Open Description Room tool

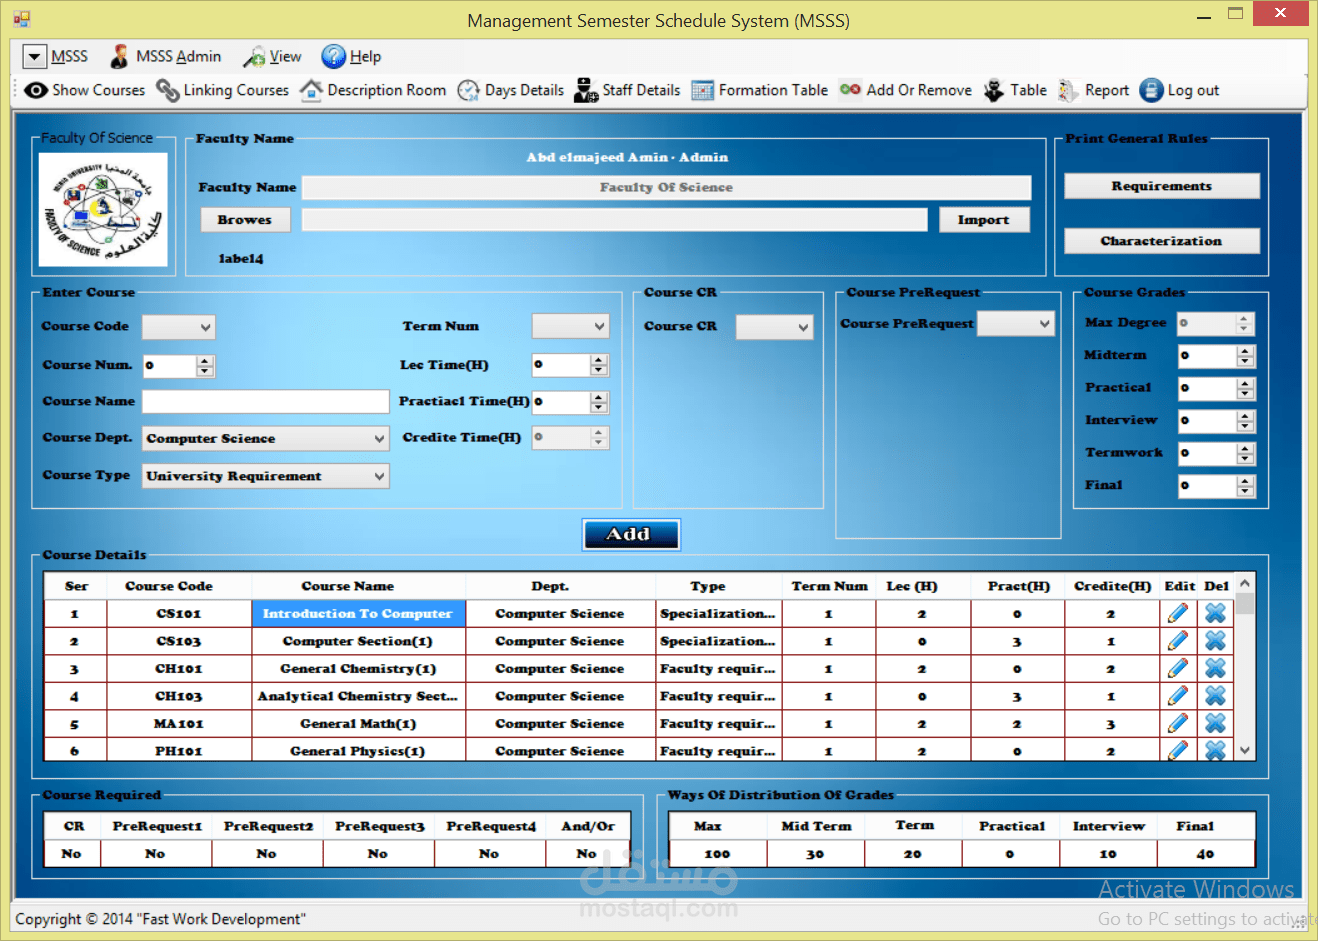click(373, 90)
